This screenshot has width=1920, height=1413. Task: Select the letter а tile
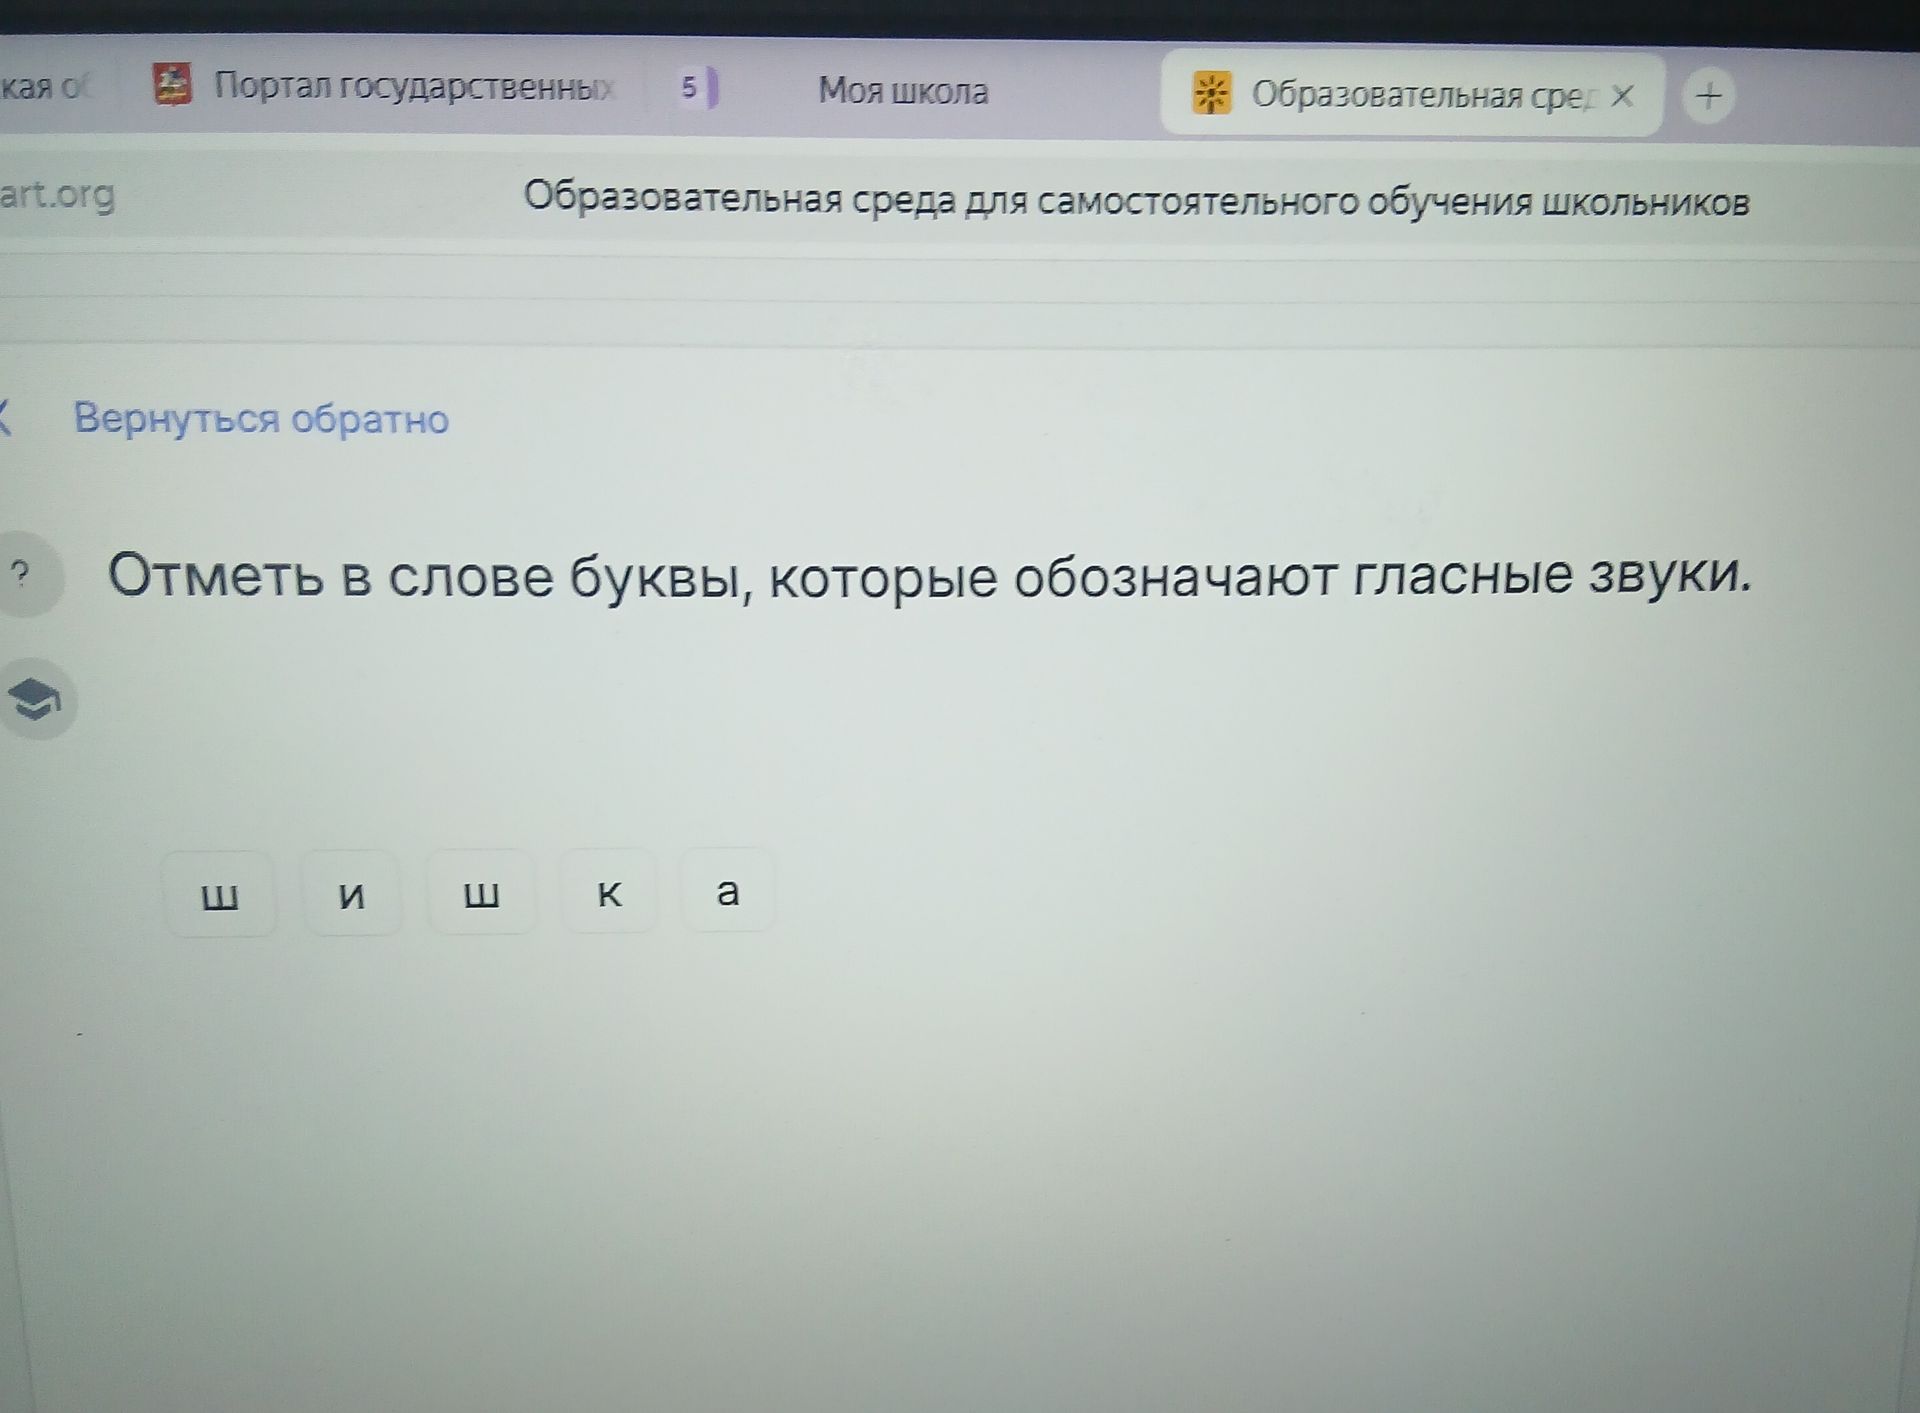[727, 890]
